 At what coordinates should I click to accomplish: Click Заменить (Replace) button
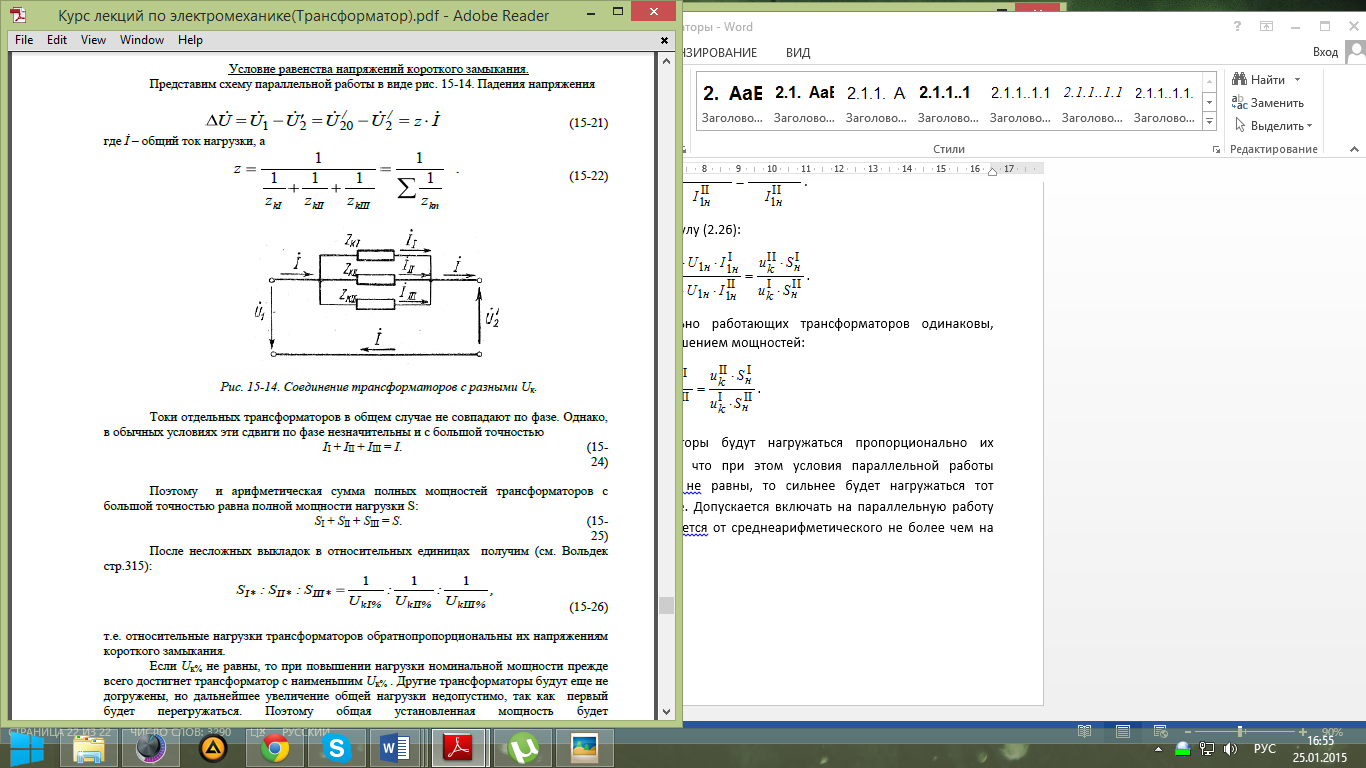pyautogui.click(x=1268, y=102)
